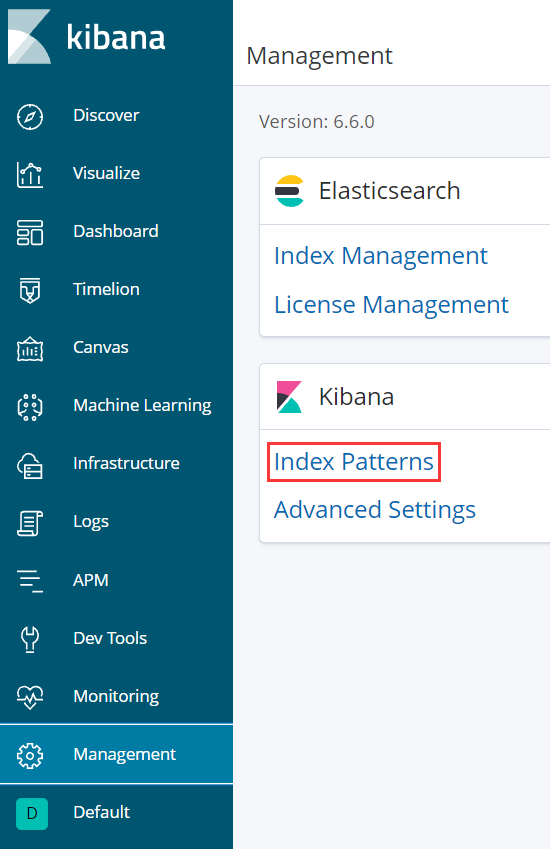
Task: Open the Dev Tools menu label
Action: click(110, 638)
